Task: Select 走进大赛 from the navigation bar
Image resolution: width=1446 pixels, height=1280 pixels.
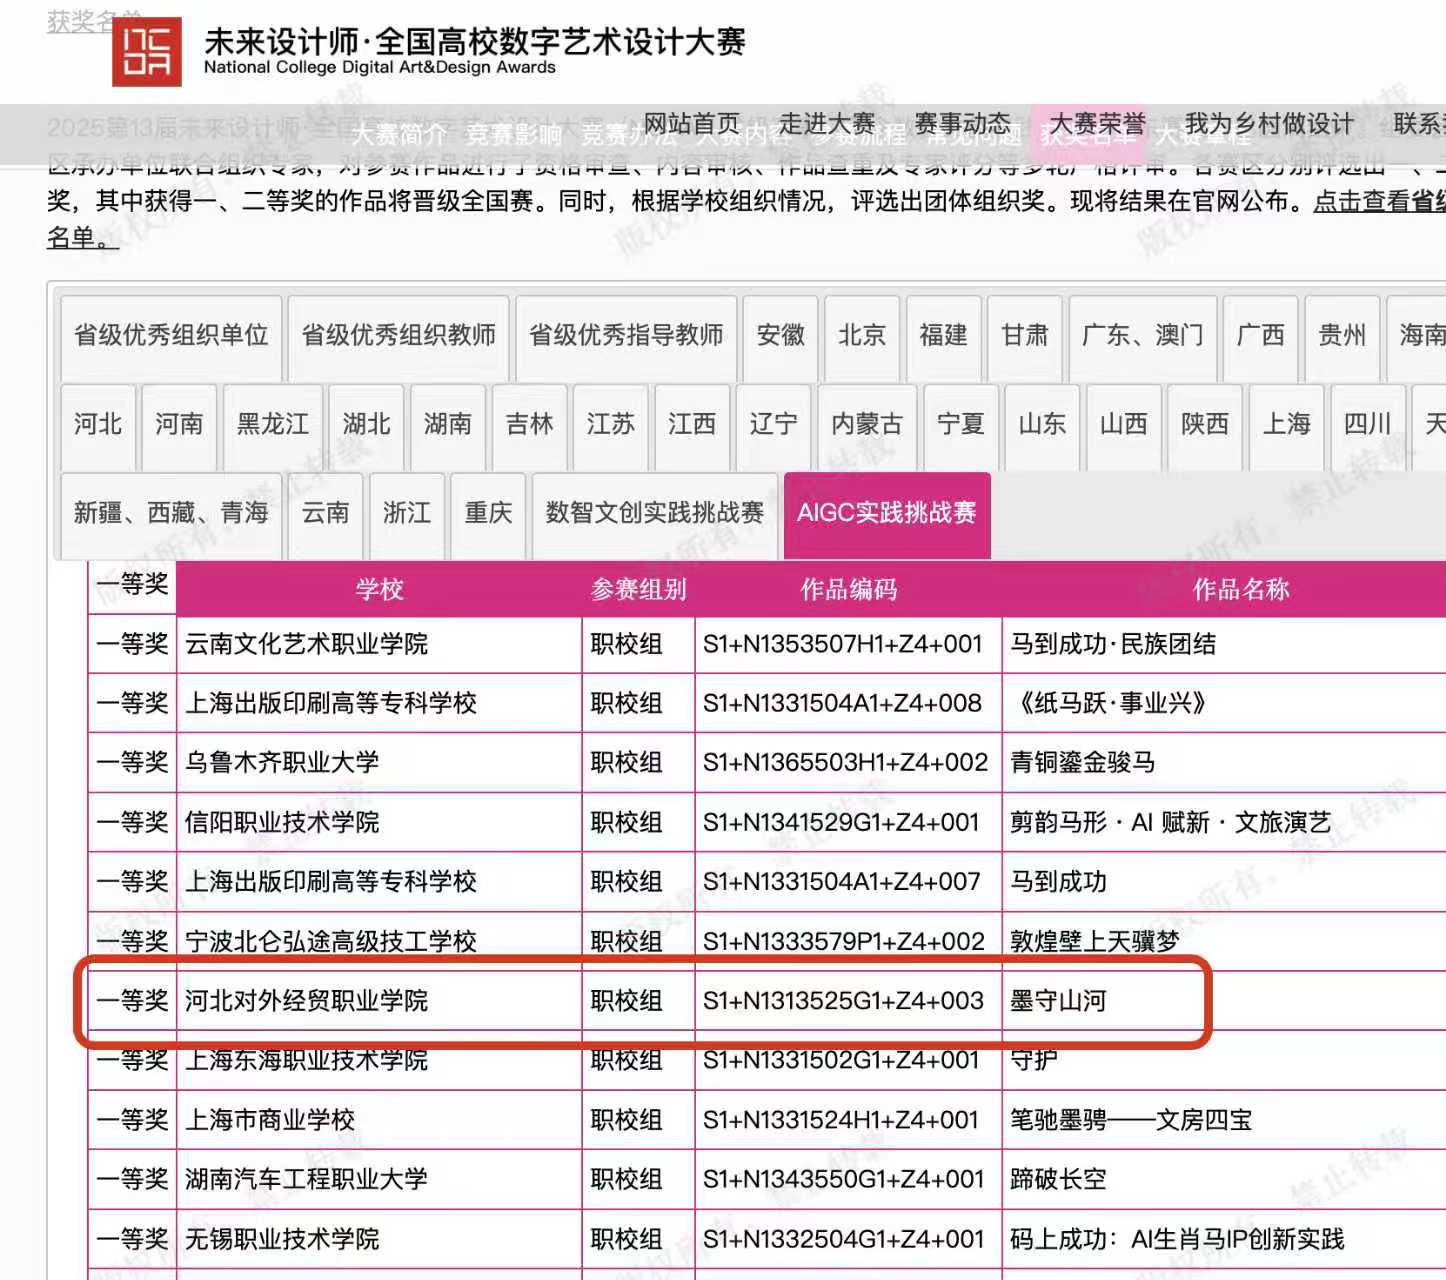Action: [x=828, y=122]
